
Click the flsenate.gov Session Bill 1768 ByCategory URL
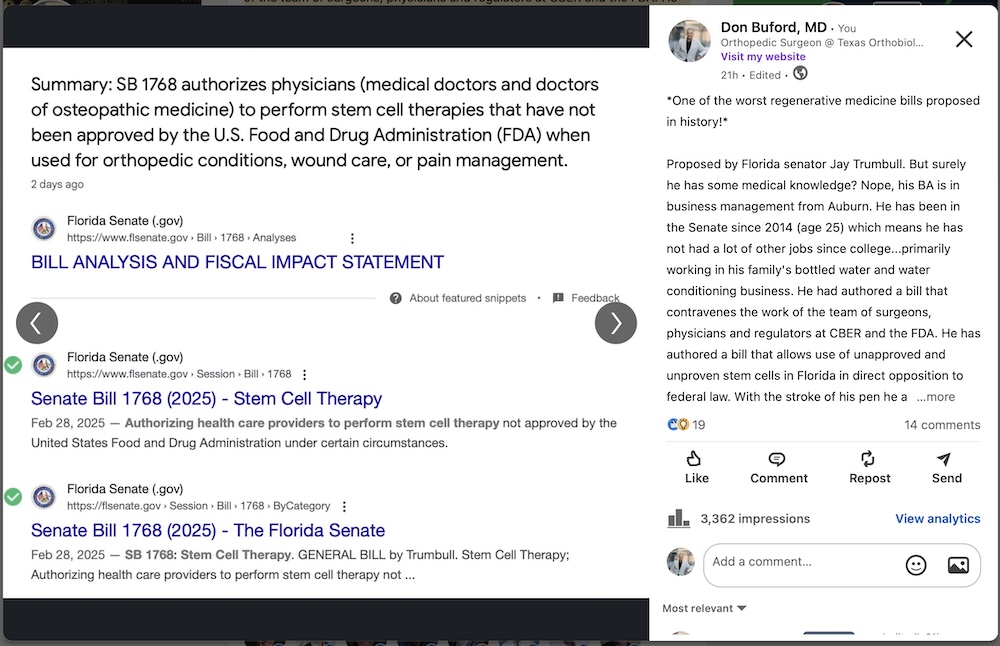coord(198,506)
